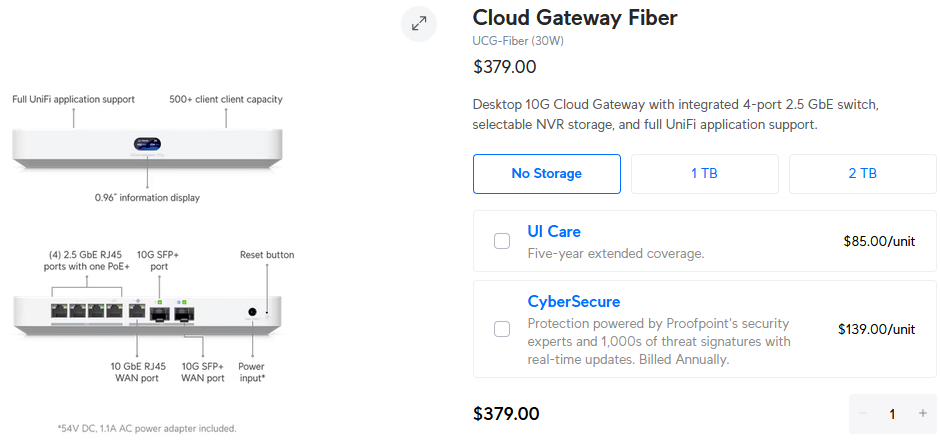Choose the 1 TB storage option

point(704,174)
